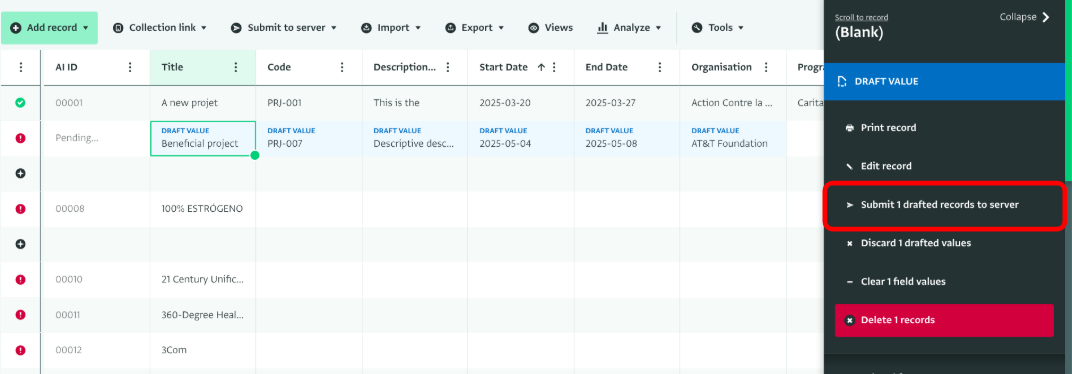Follow the Scroll to record link
The height and width of the screenshot is (374, 1072).
[x=861, y=17]
